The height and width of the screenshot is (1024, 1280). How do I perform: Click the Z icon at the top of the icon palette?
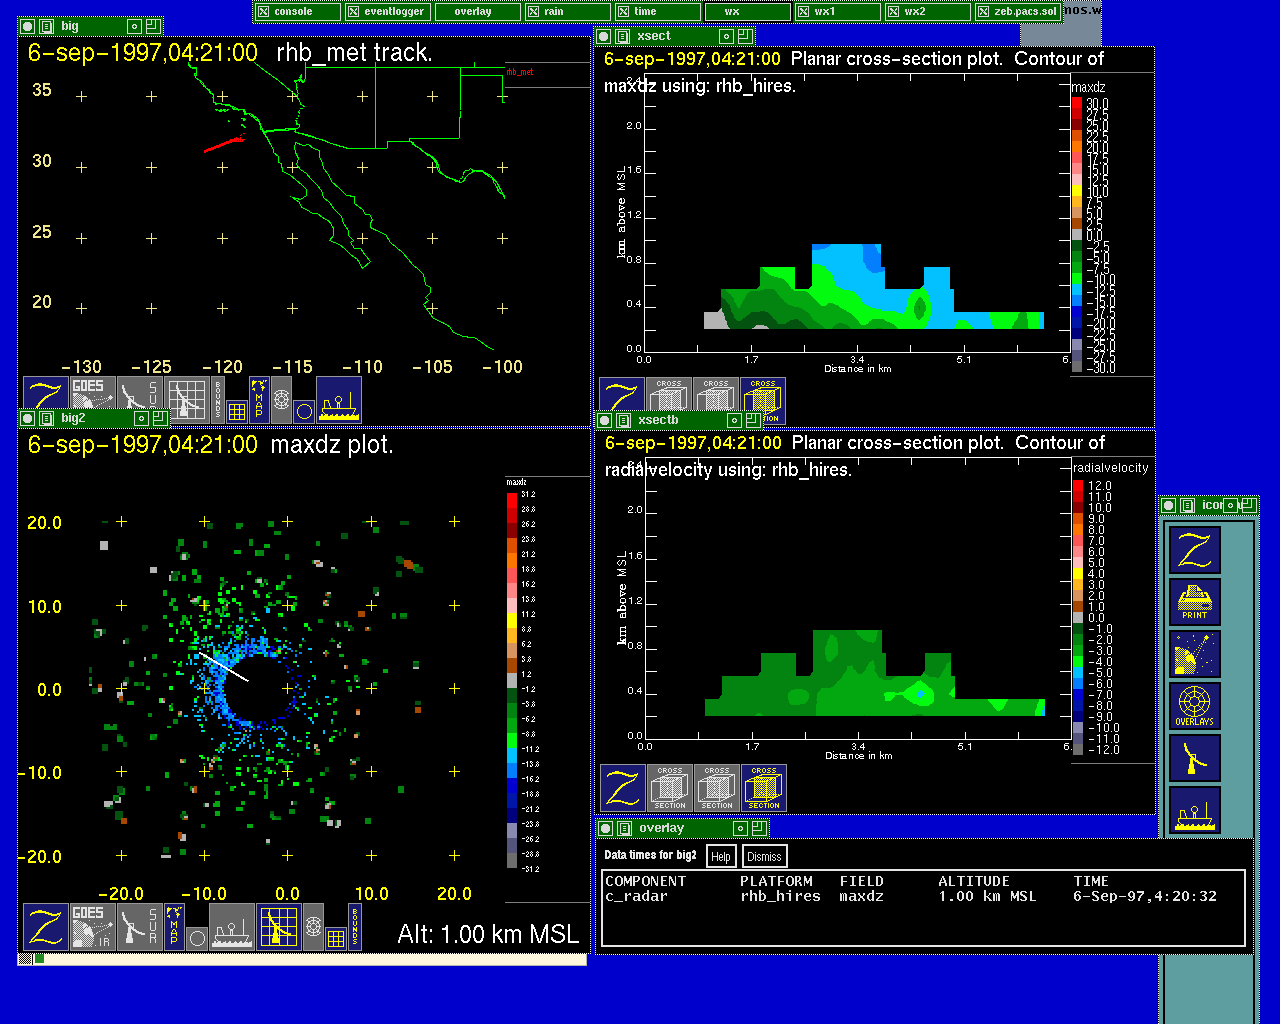coord(1194,549)
